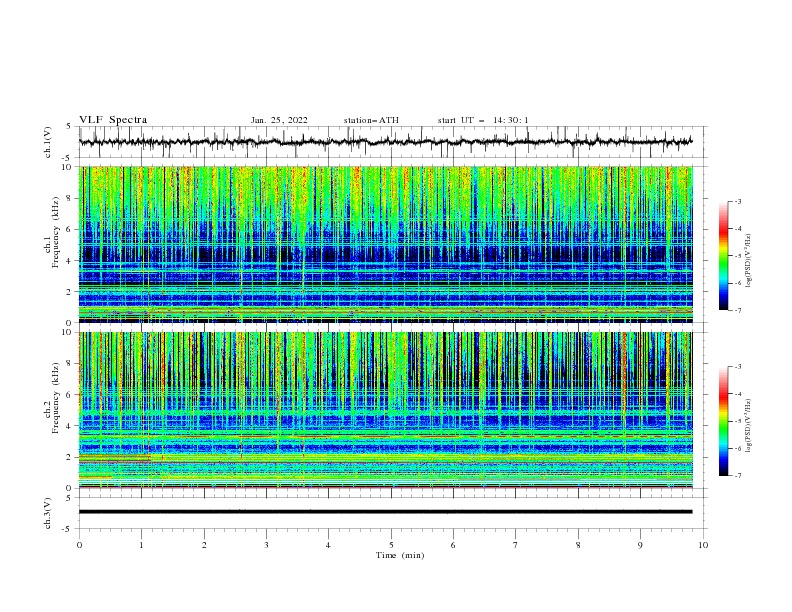Click the "start UT = 14:30:1" header text

tap(483, 120)
